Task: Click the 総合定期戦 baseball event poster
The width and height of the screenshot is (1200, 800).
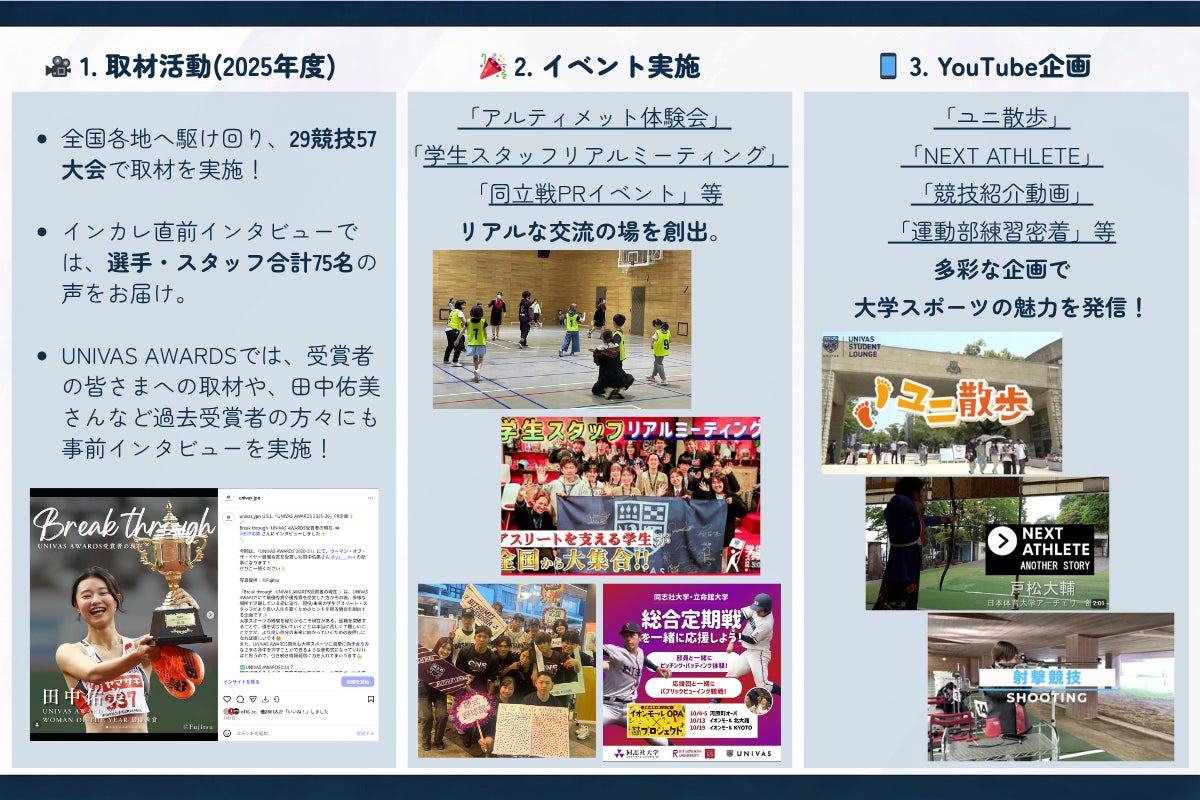Action: 691,672
